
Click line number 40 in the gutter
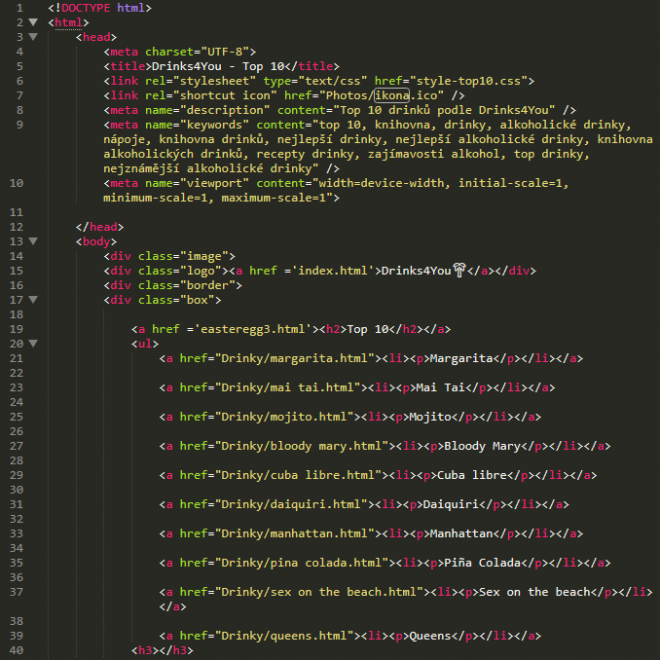pyautogui.click(x=16, y=650)
